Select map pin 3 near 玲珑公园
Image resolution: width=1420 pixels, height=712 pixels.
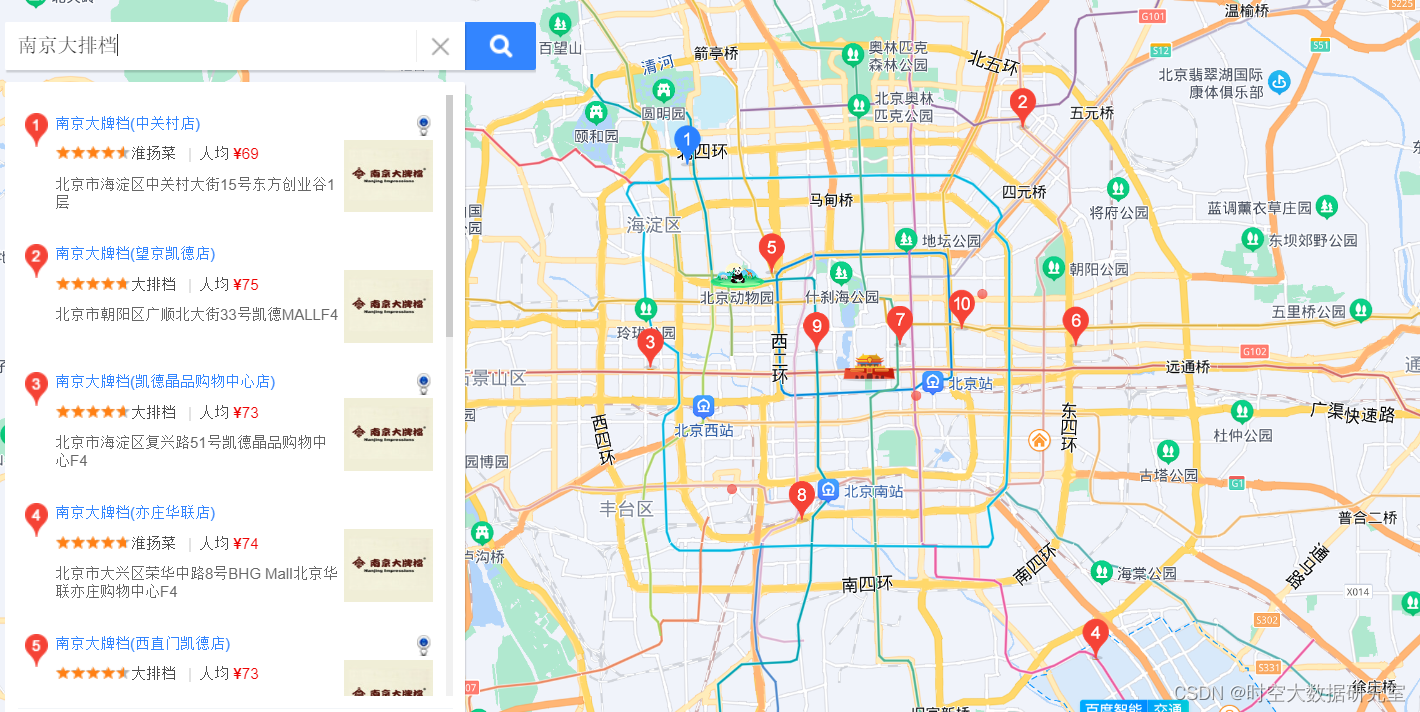click(650, 346)
